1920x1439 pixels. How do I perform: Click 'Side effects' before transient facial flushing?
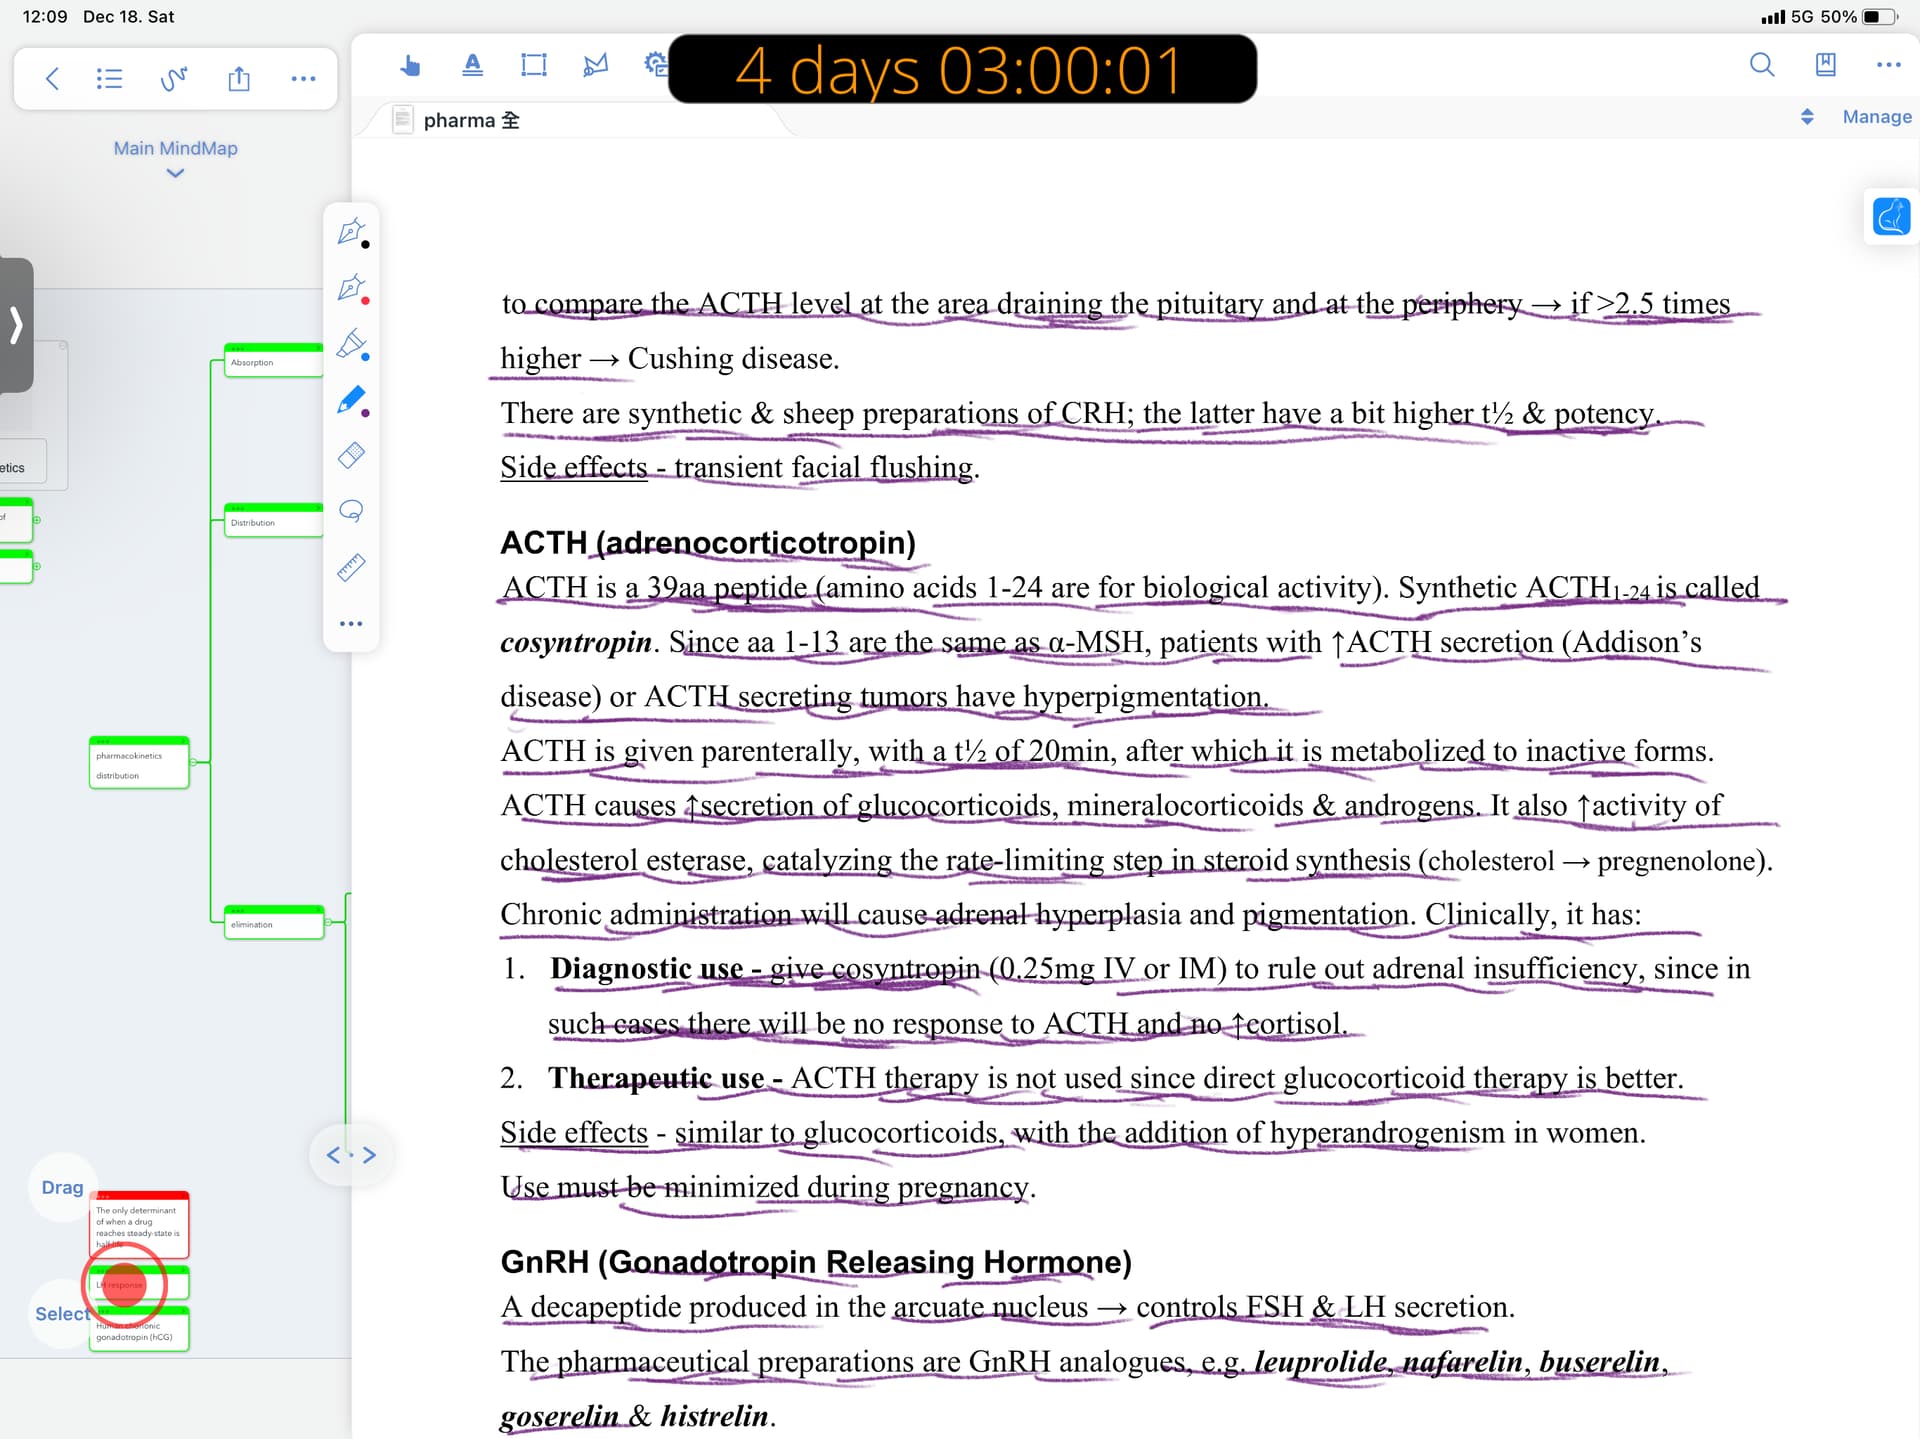tap(574, 467)
